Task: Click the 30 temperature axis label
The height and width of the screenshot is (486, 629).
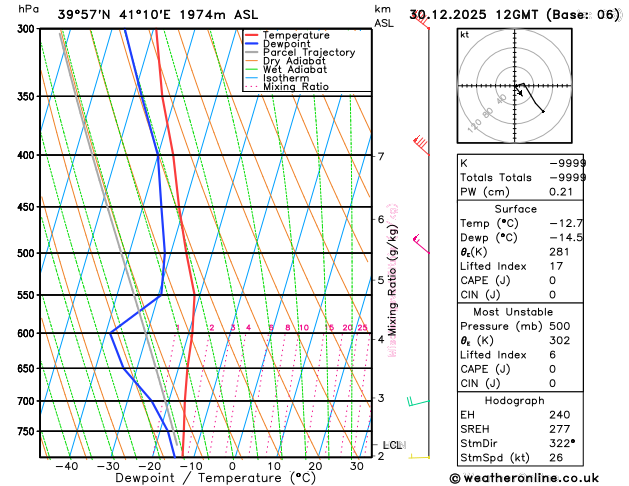Action: pos(357,466)
